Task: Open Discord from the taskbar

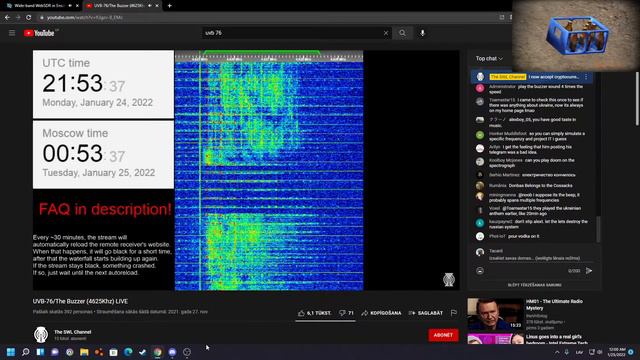Action: tap(172, 352)
